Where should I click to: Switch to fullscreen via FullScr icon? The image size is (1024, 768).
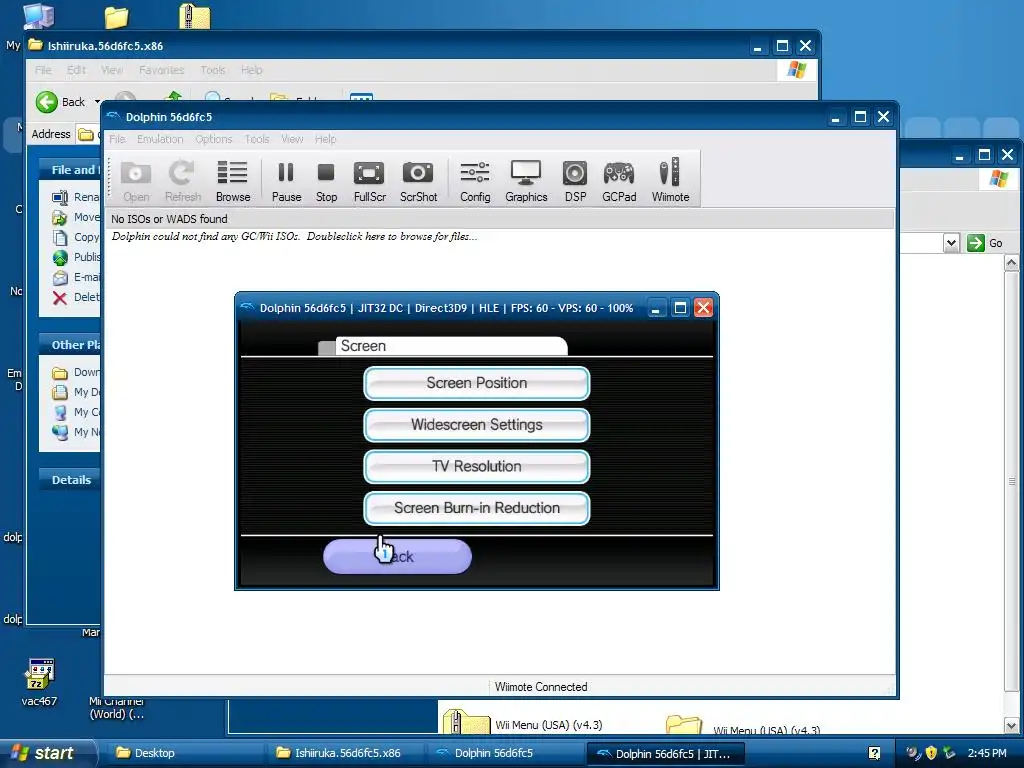pyautogui.click(x=369, y=180)
